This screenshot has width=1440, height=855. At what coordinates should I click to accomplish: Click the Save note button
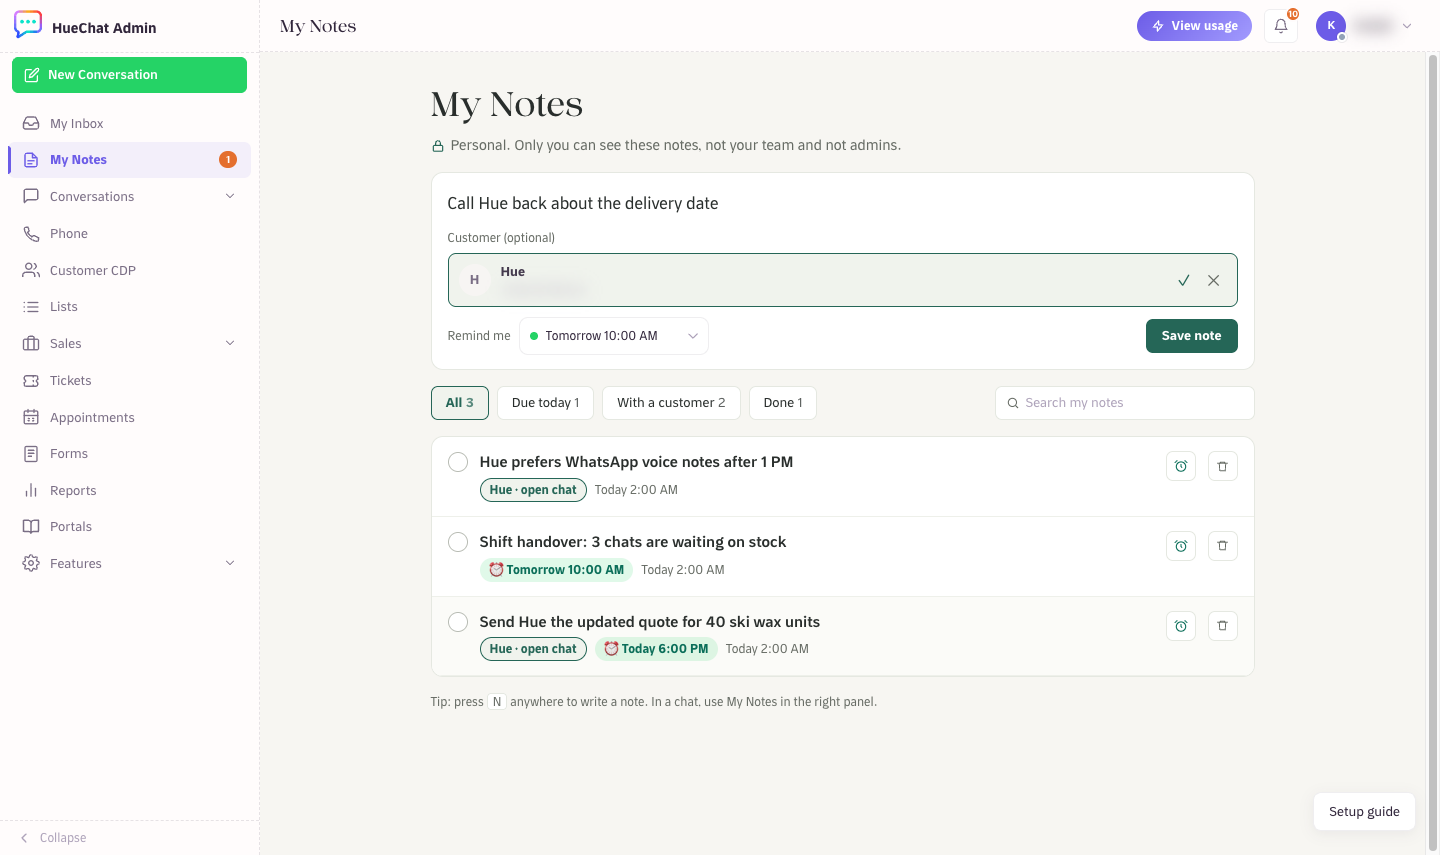(1191, 336)
